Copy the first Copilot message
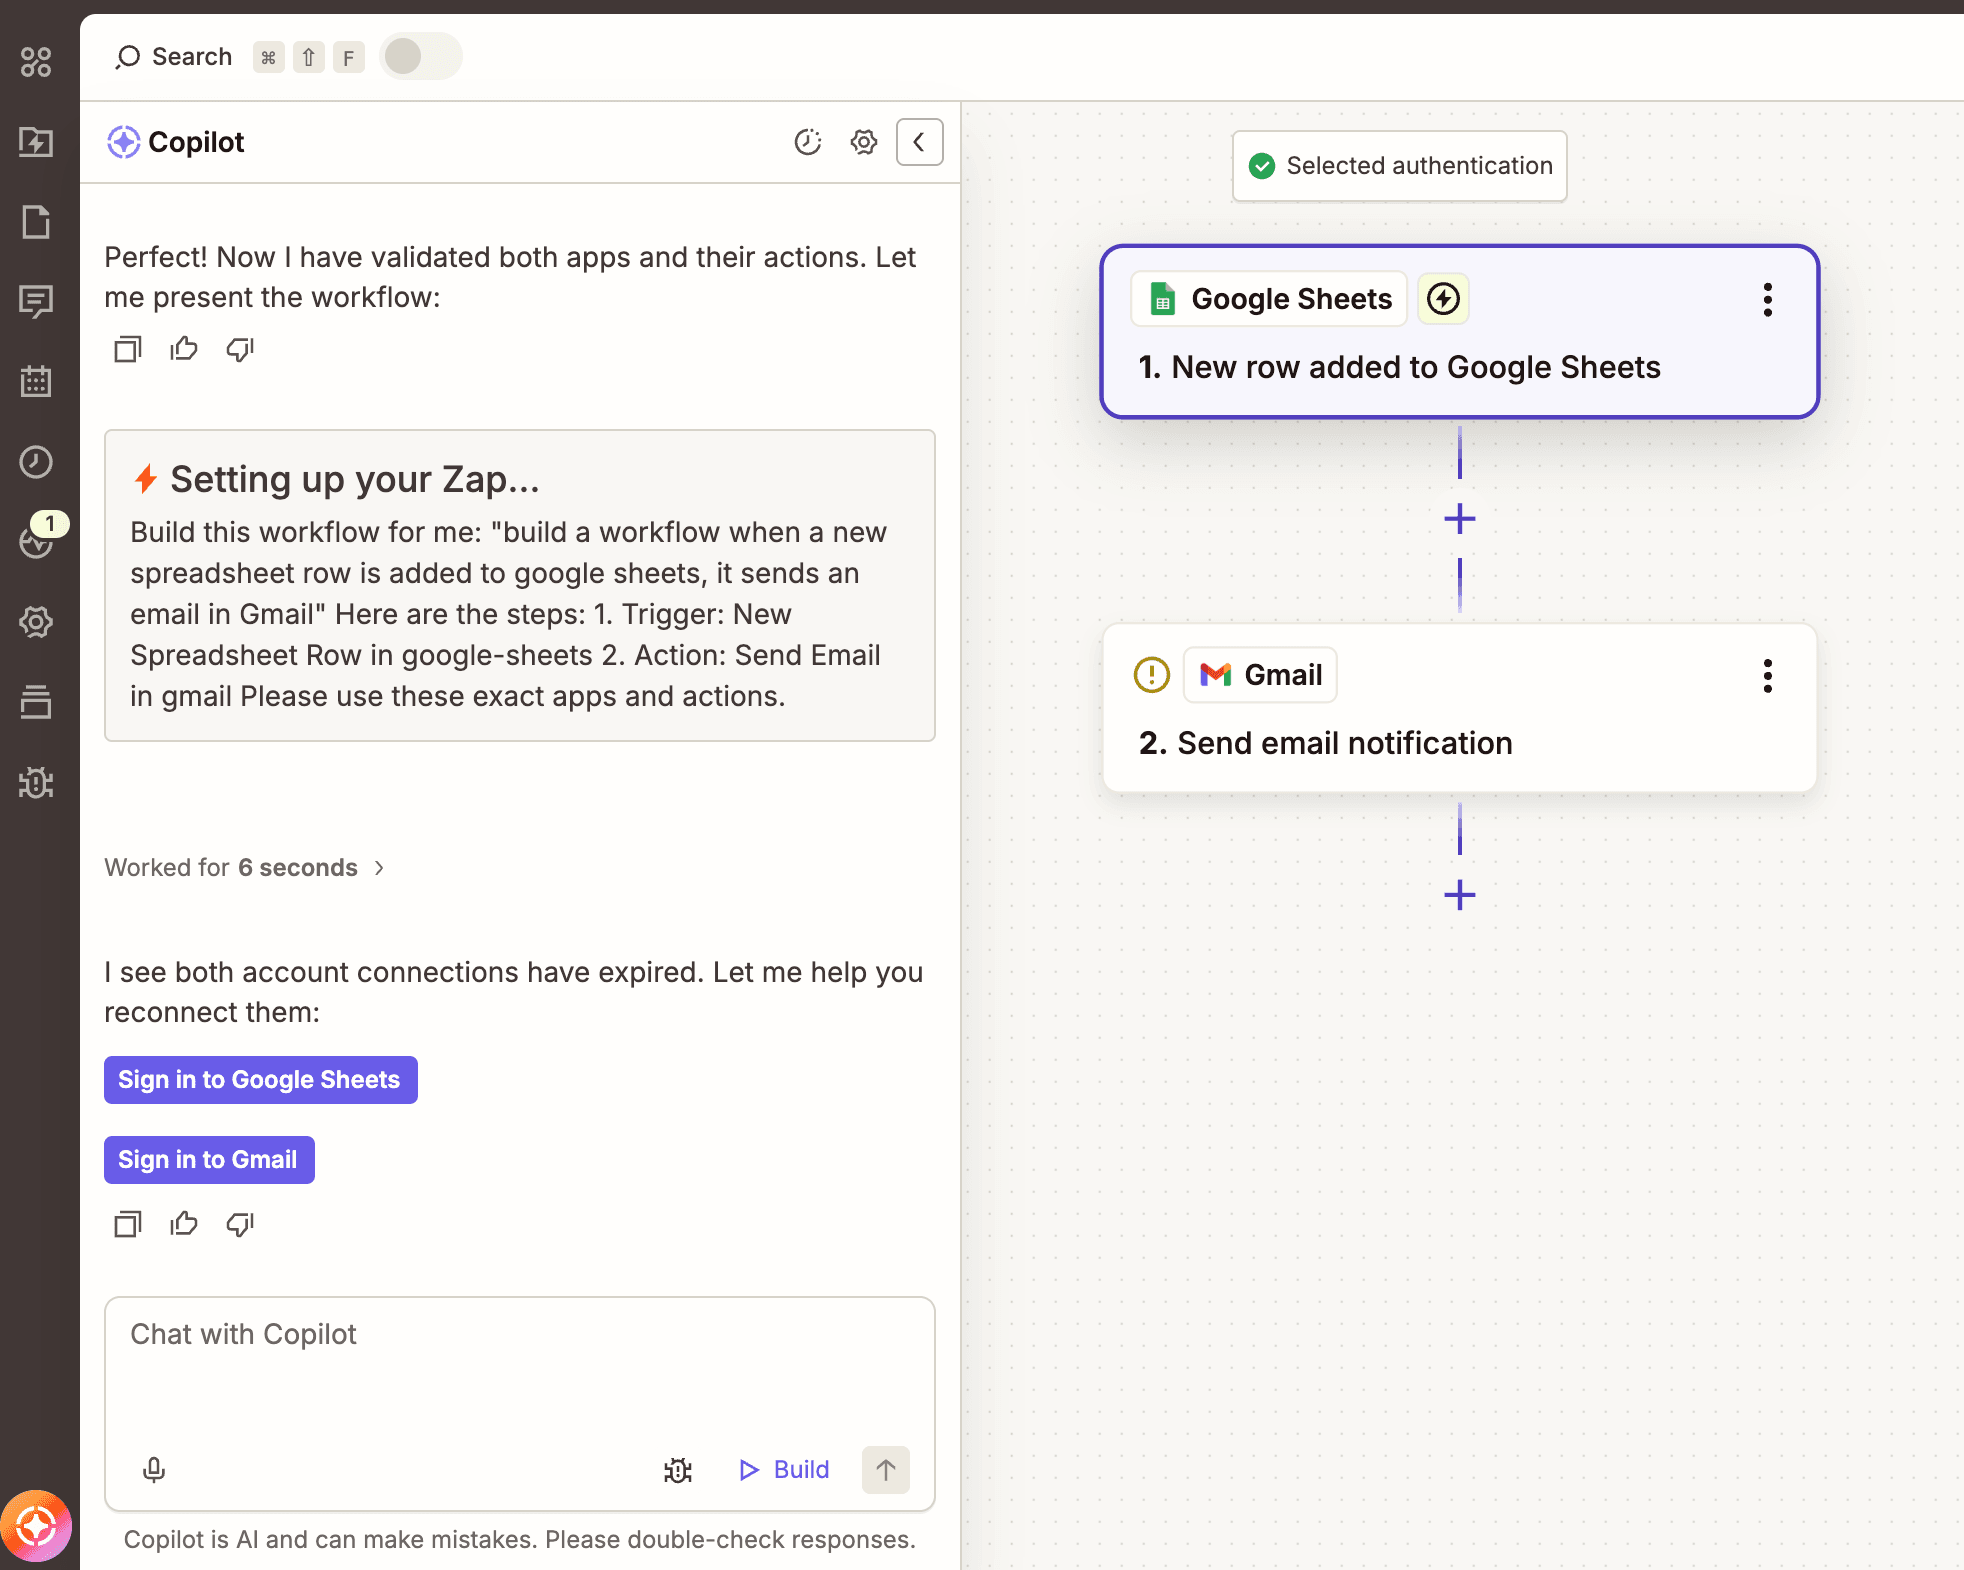The image size is (1964, 1570). pos(128,349)
